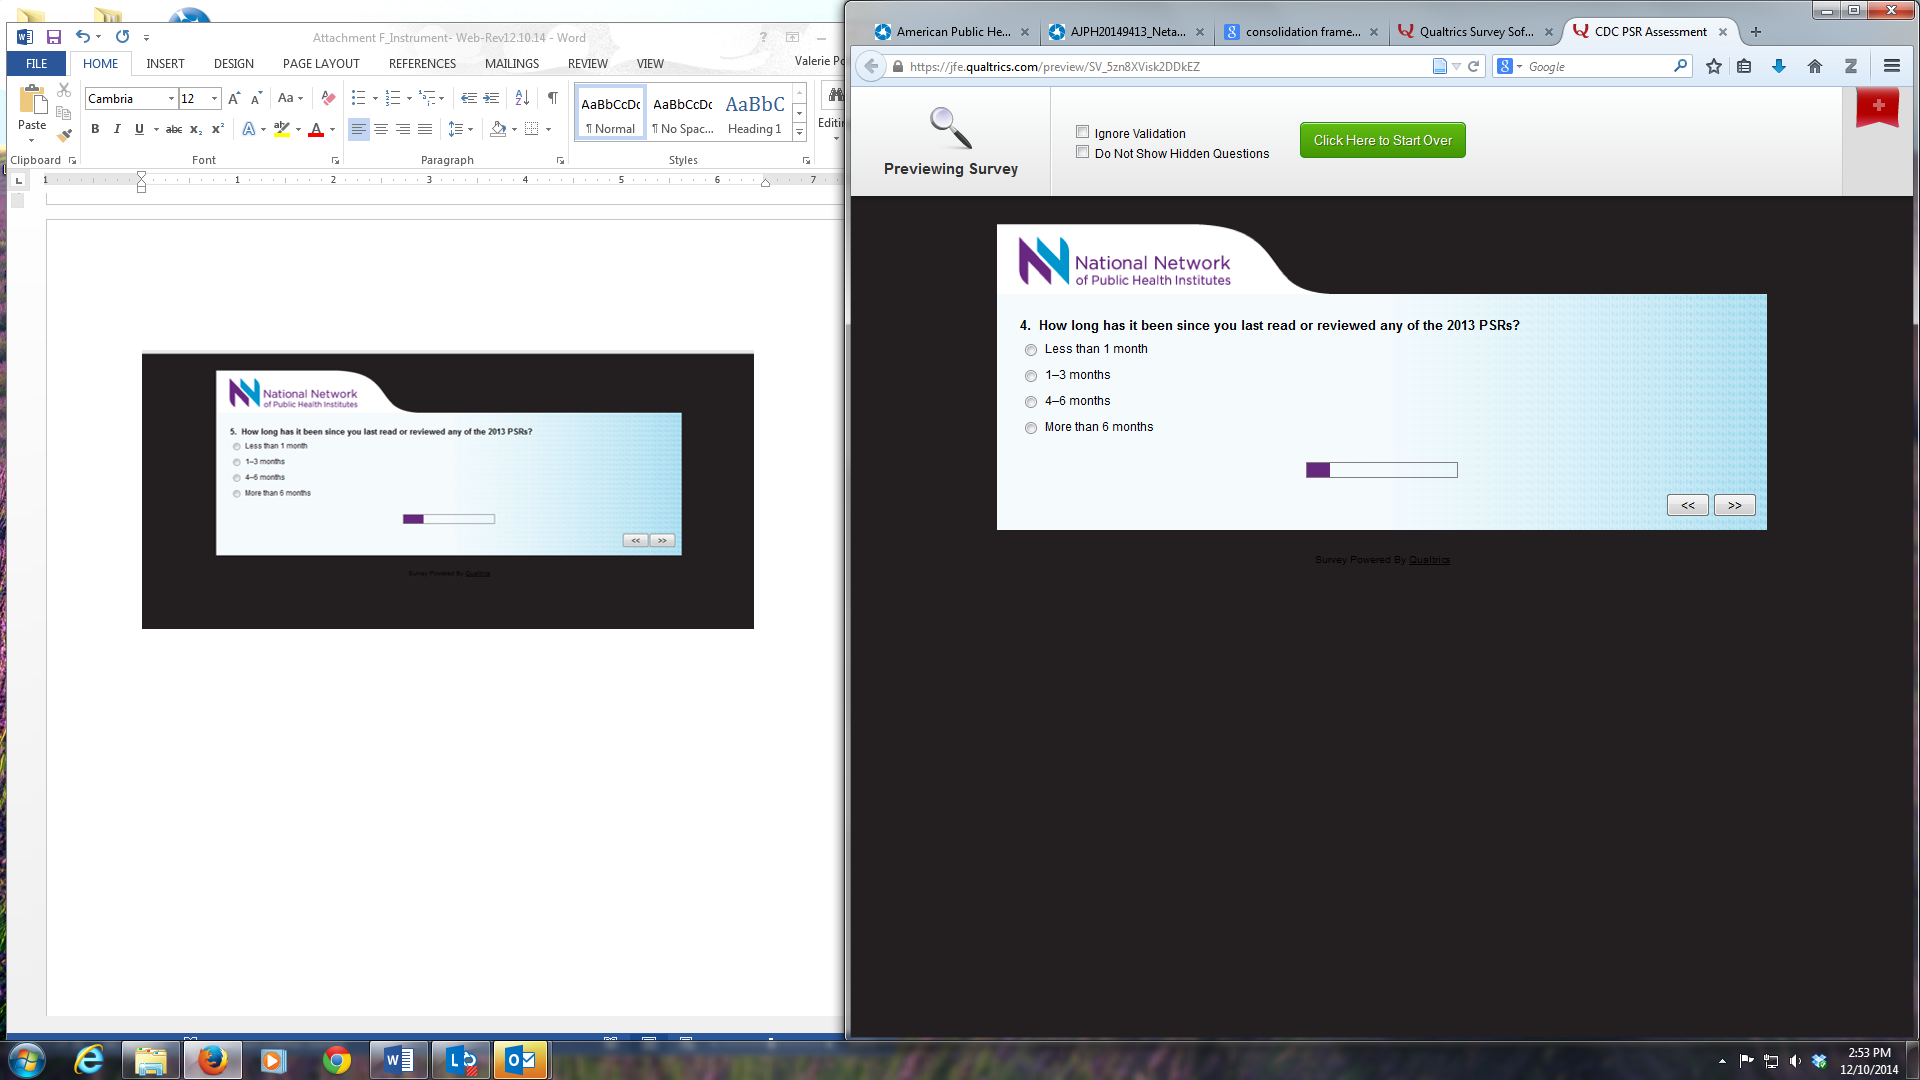The width and height of the screenshot is (1920, 1080).
Task: Click the next page >> survey button
Action: coord(1734,505)
